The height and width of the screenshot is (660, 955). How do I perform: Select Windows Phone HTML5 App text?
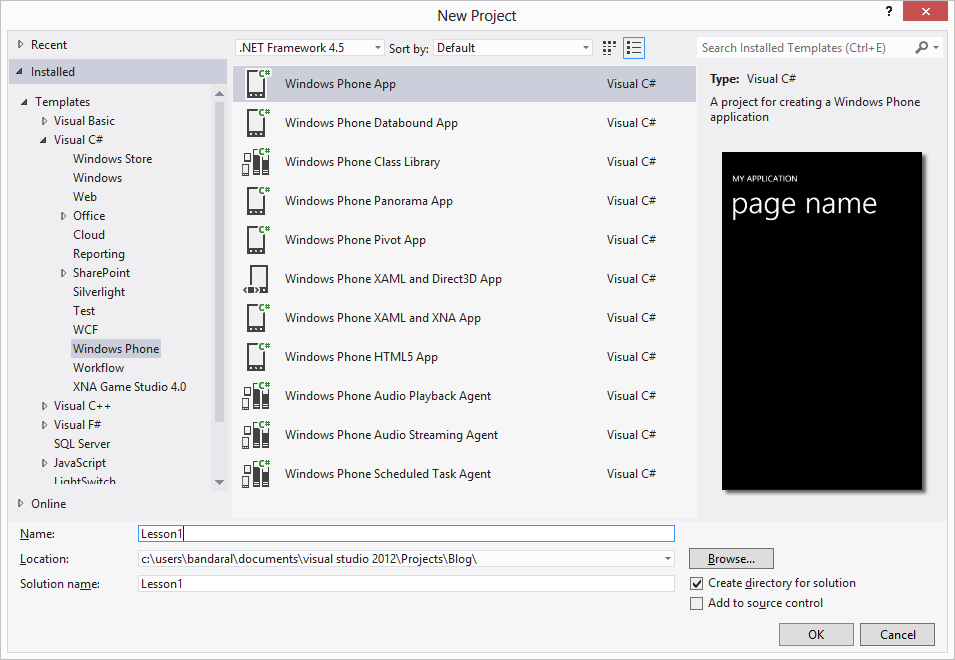tap(361, 357)
